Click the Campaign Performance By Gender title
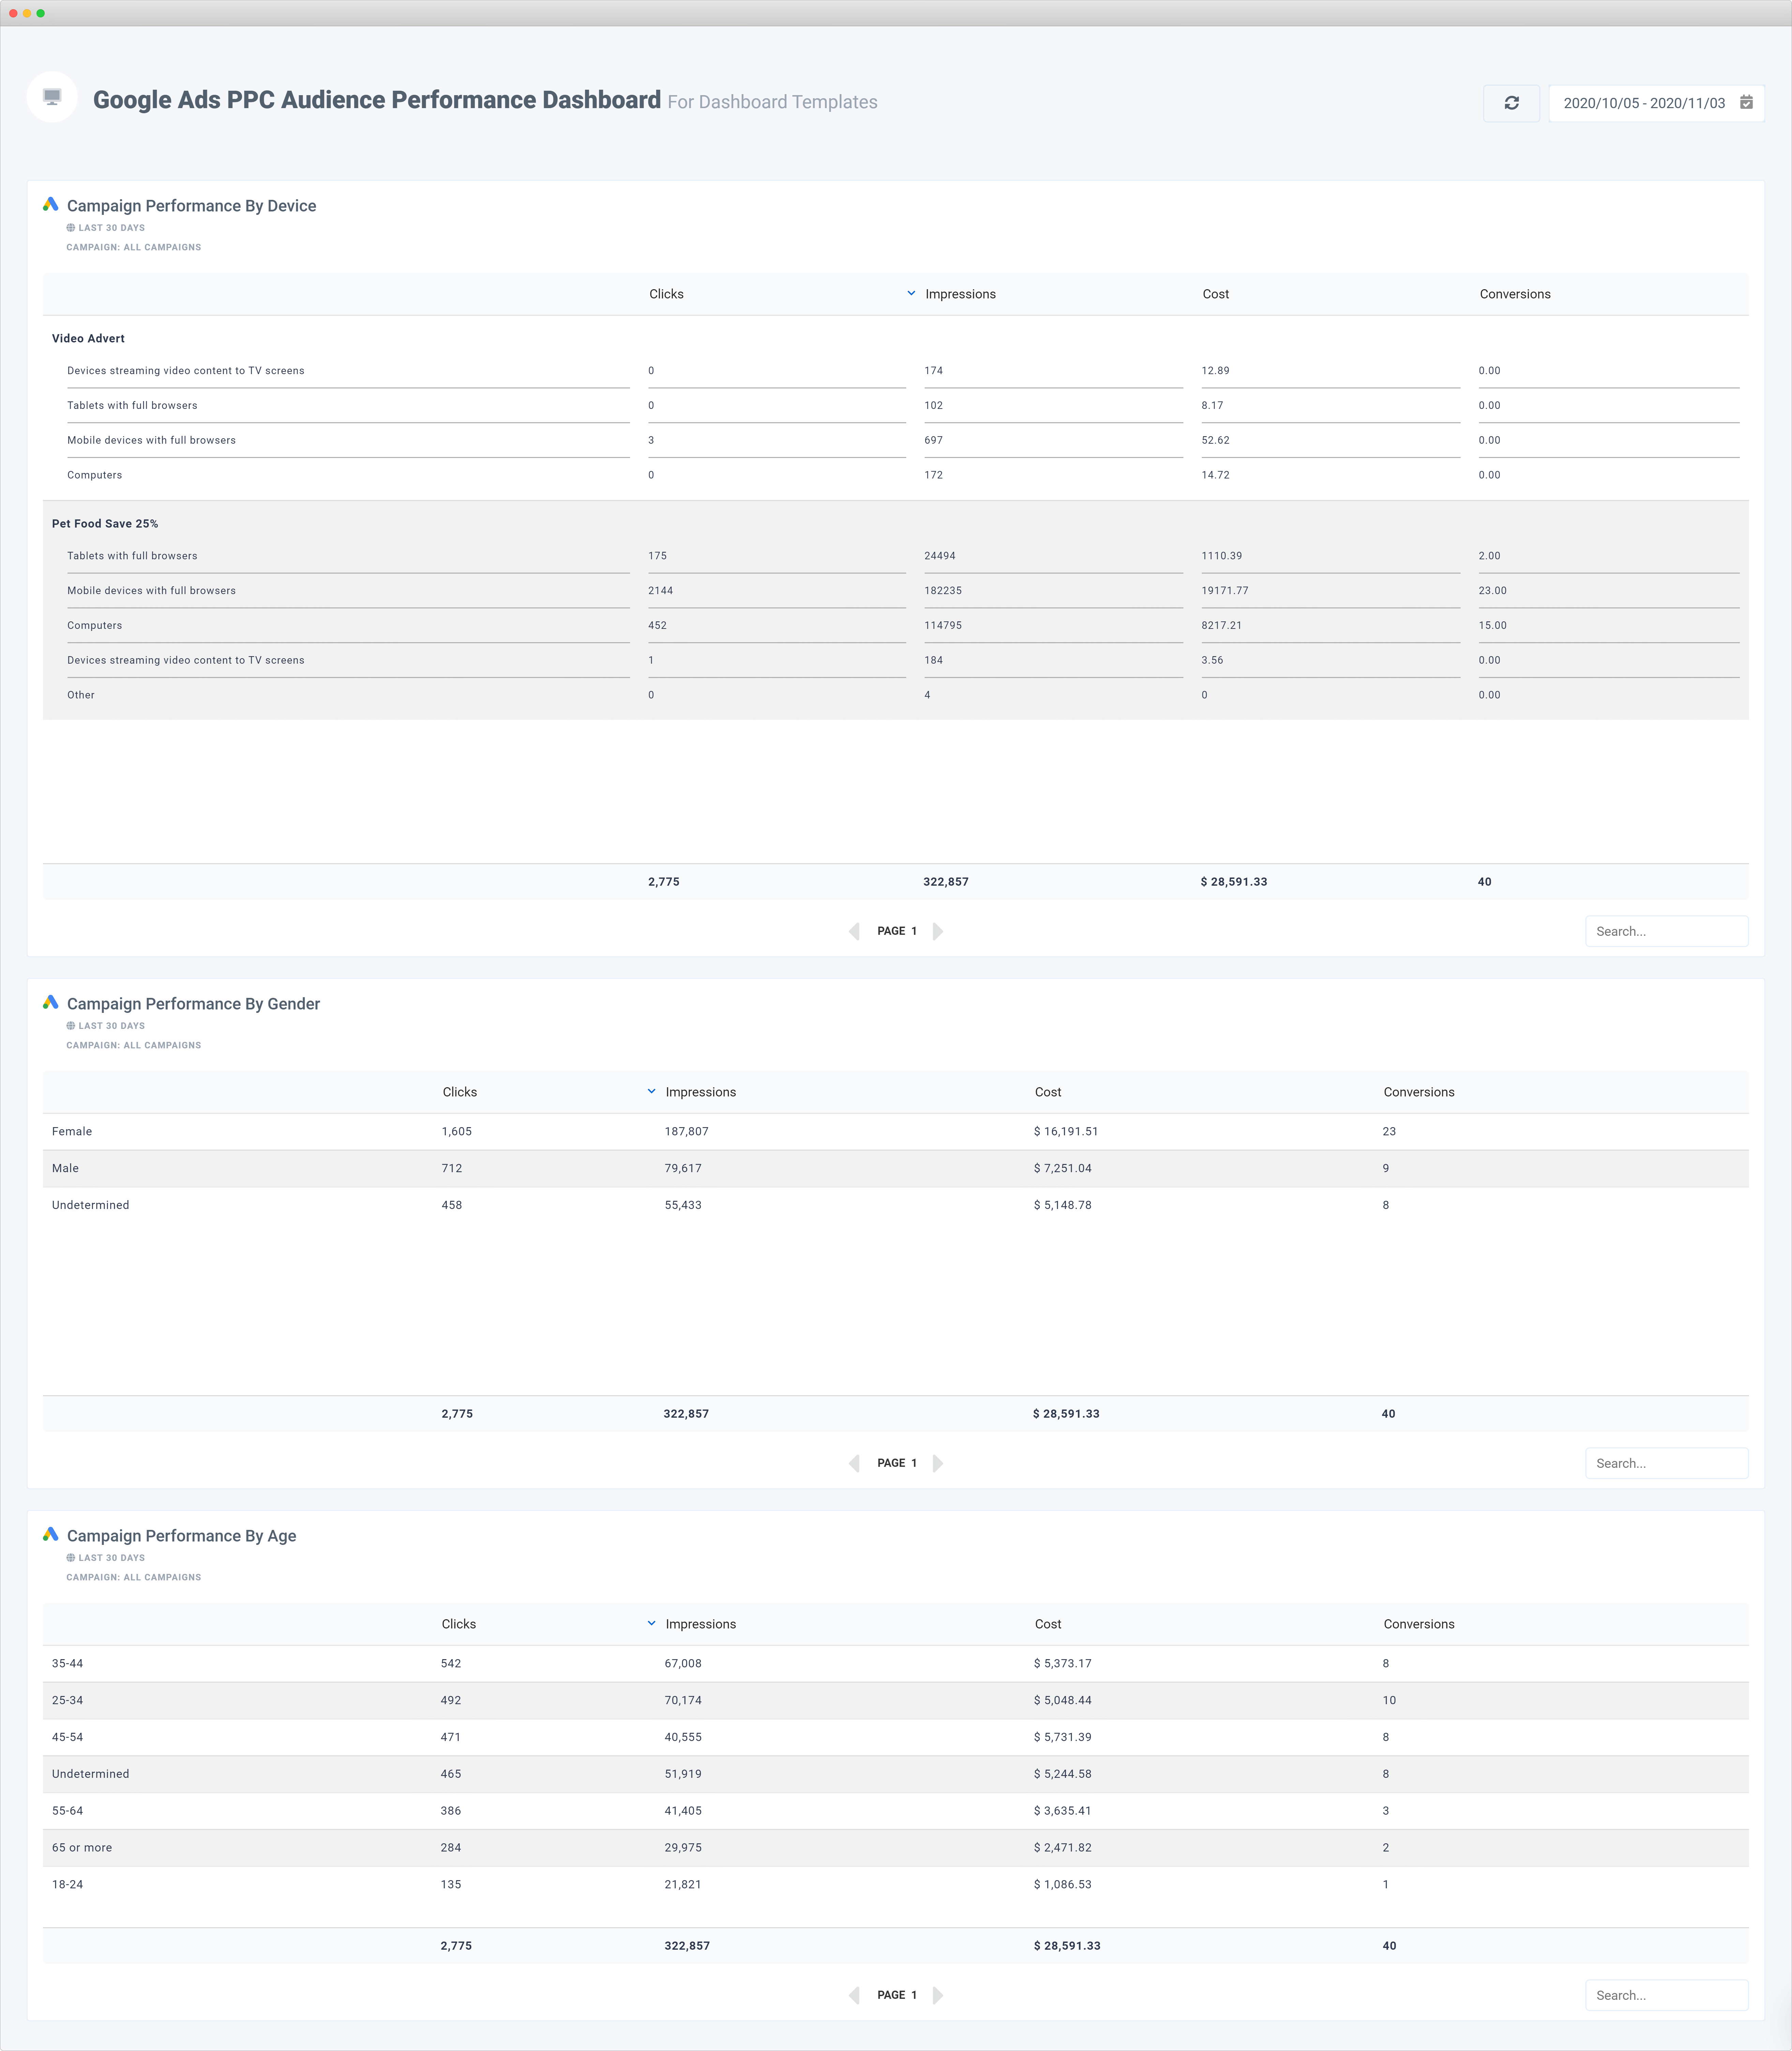The width and height of the screenshot is (1792, 2051). [193, 1004]
